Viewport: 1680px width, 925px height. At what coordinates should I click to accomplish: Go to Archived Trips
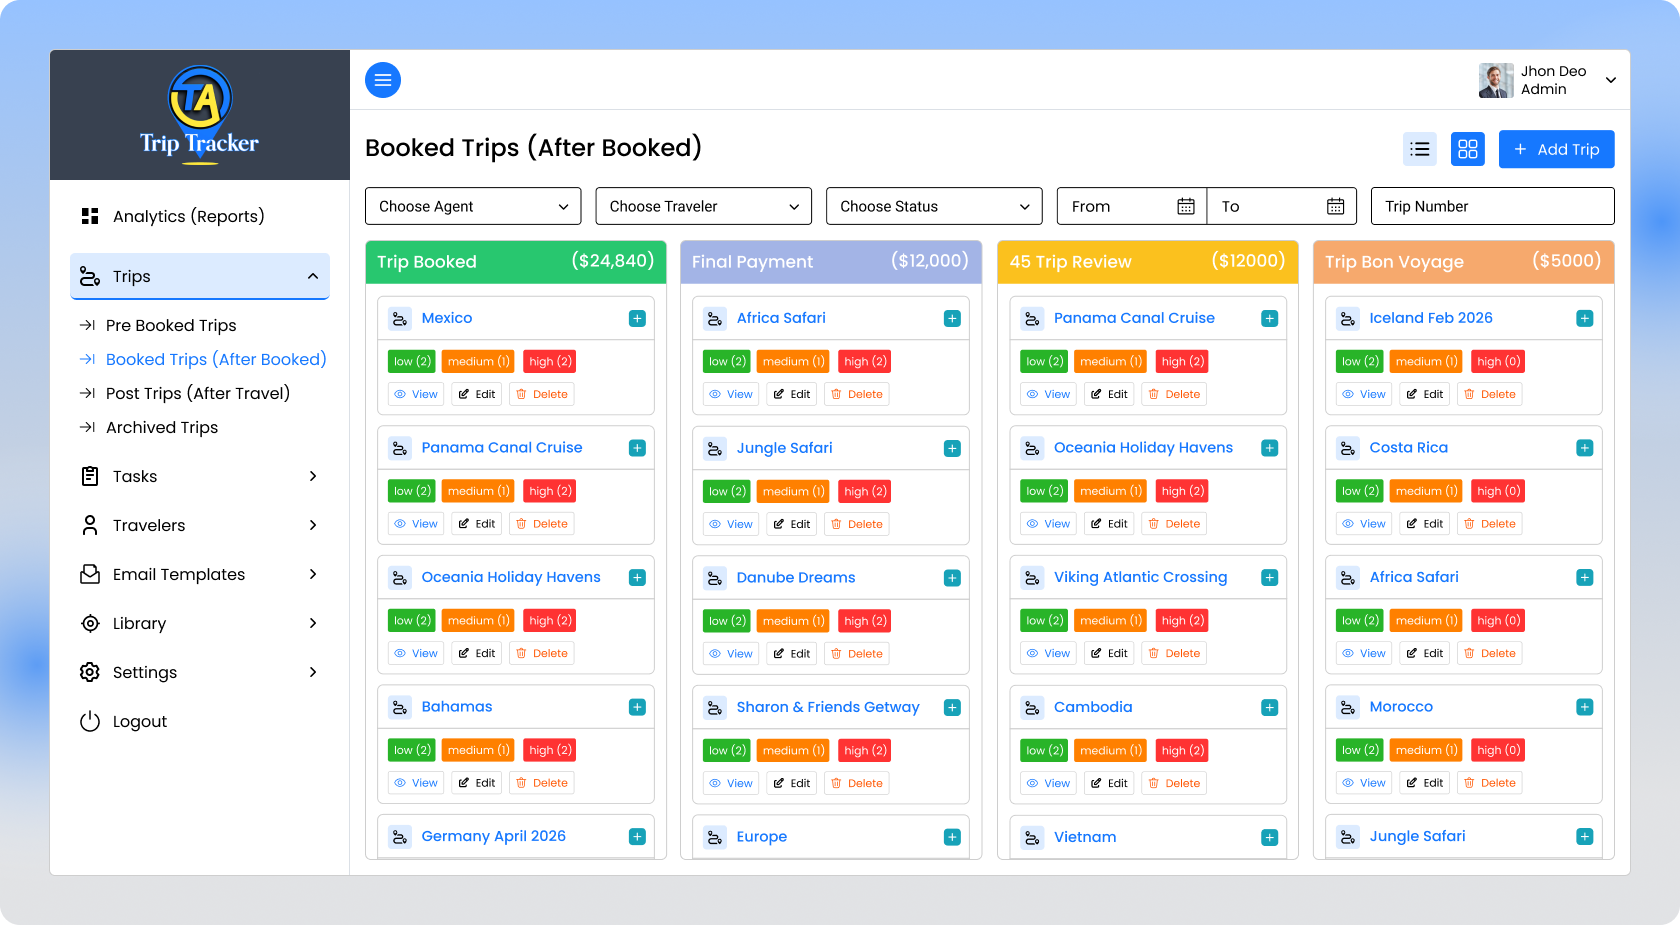(162, 427)
